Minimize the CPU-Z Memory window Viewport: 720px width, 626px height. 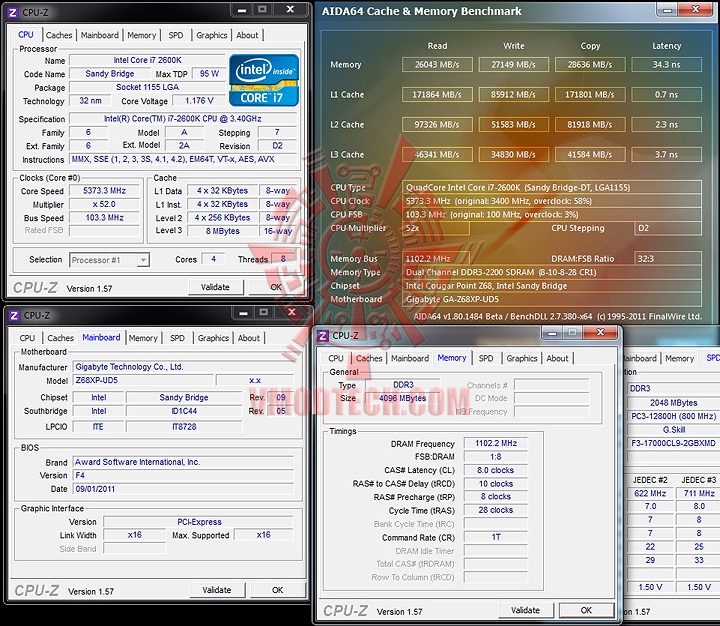click(x=552, y=333)
